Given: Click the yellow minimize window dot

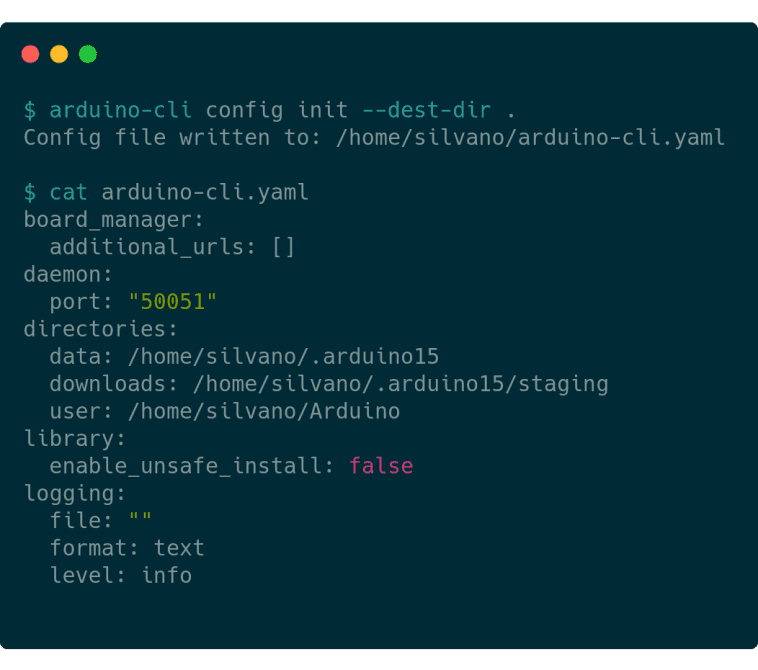Looking at the screenshot, I should tap(59, 54).
